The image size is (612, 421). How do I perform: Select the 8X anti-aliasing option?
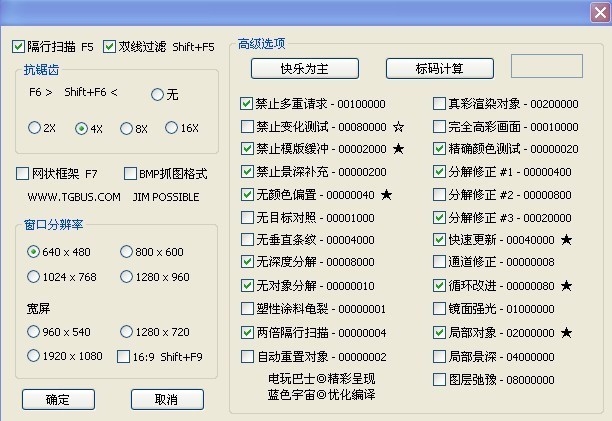[126, 128]
